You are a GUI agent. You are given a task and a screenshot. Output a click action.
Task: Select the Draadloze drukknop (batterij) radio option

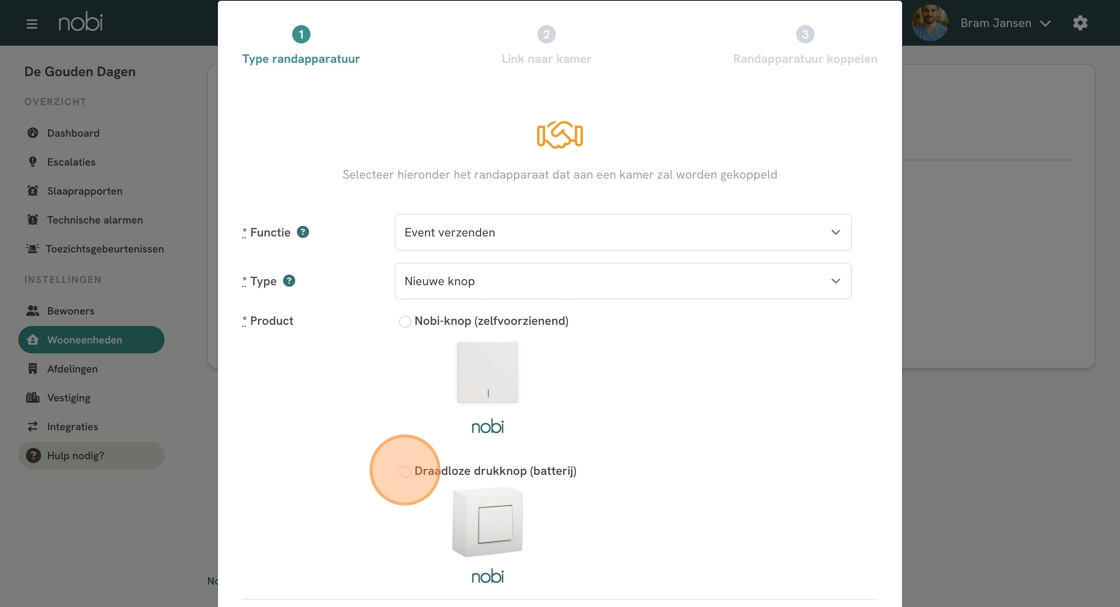[405, 472]
